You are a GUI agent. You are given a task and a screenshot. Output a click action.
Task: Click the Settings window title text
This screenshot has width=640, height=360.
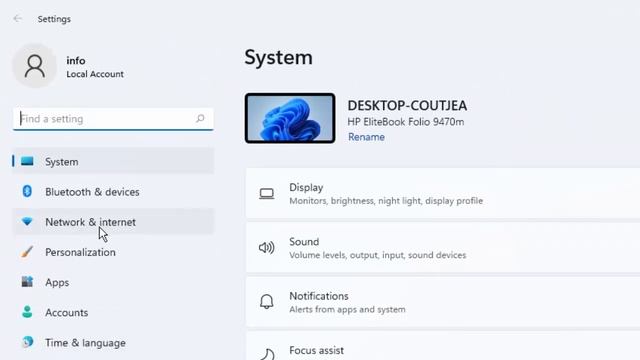[x=54, y=19]
